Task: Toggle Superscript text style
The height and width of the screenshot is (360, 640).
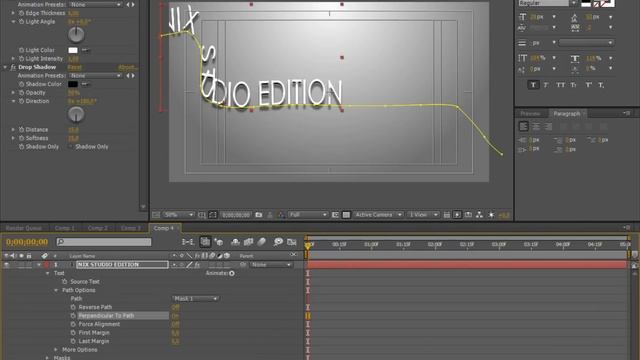Action: pos(589,85)
